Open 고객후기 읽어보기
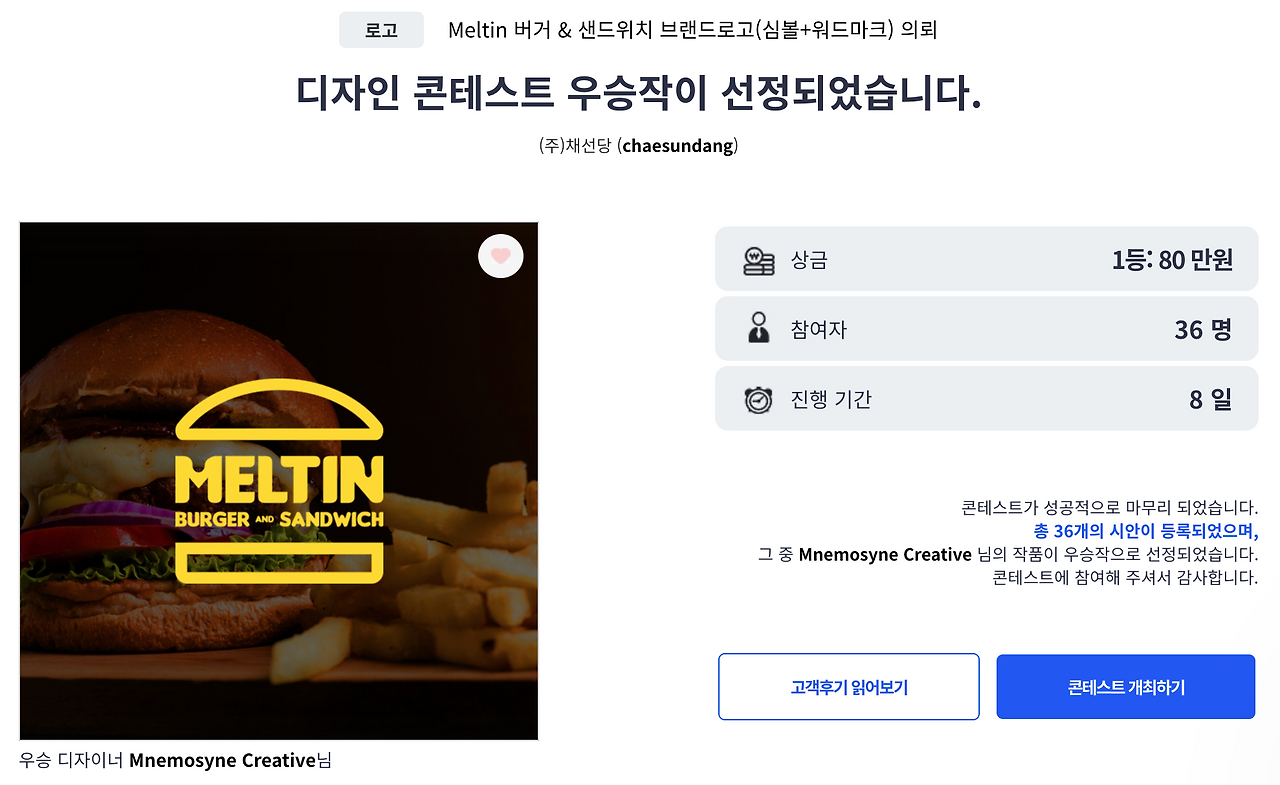The width and height of the screenshot is (1280, 785). pos(848,686)
